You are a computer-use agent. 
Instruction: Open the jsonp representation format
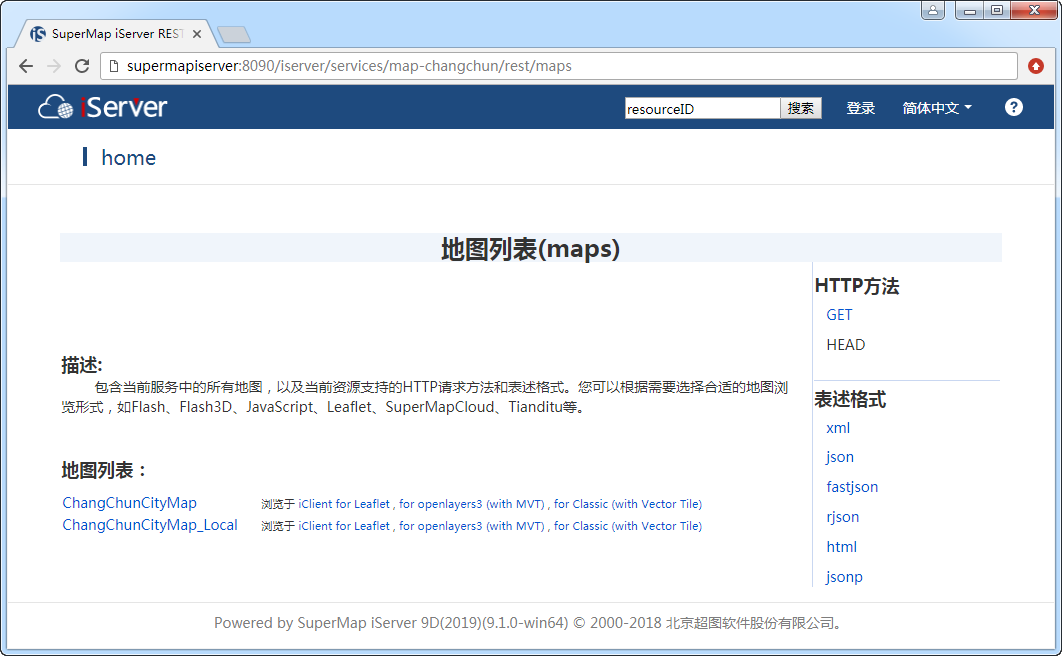coord(844,577)
